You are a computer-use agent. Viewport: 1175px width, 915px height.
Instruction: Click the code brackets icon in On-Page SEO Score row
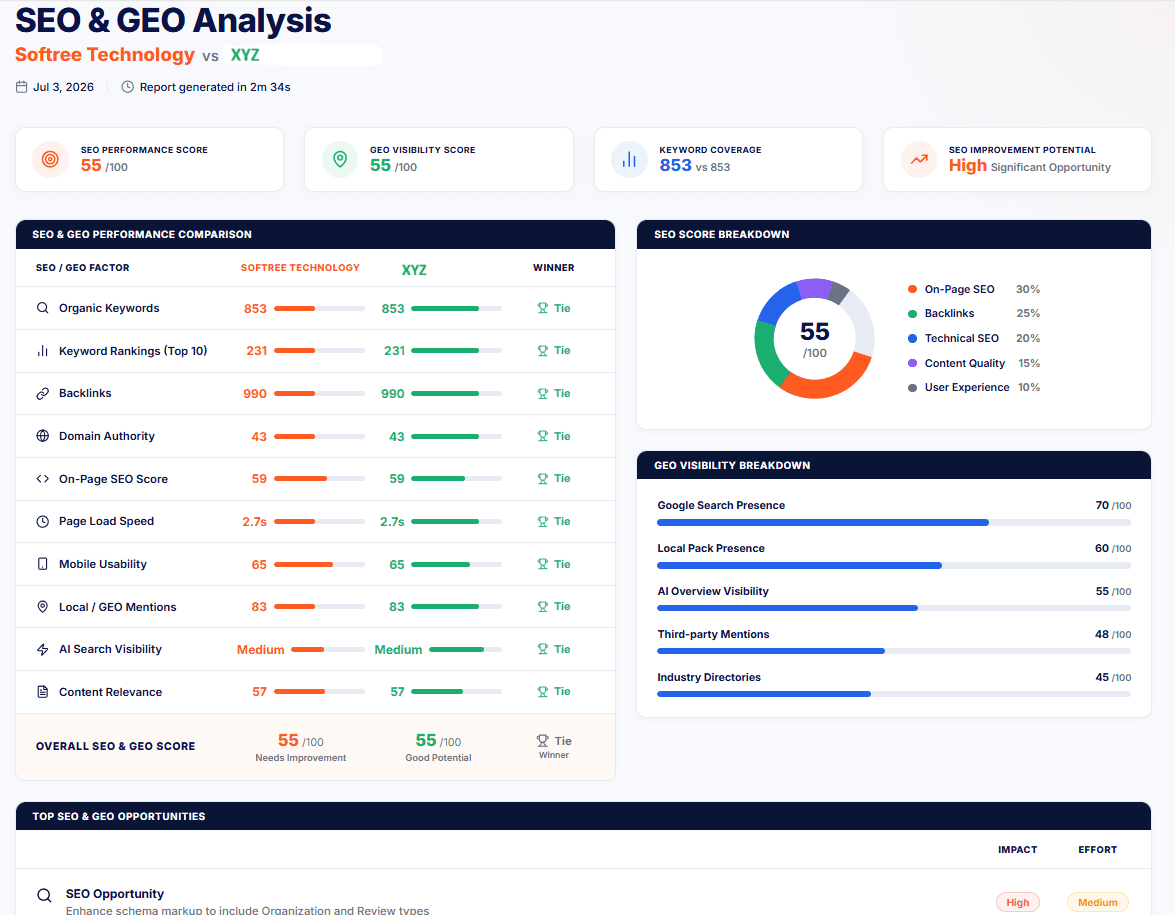43,479
